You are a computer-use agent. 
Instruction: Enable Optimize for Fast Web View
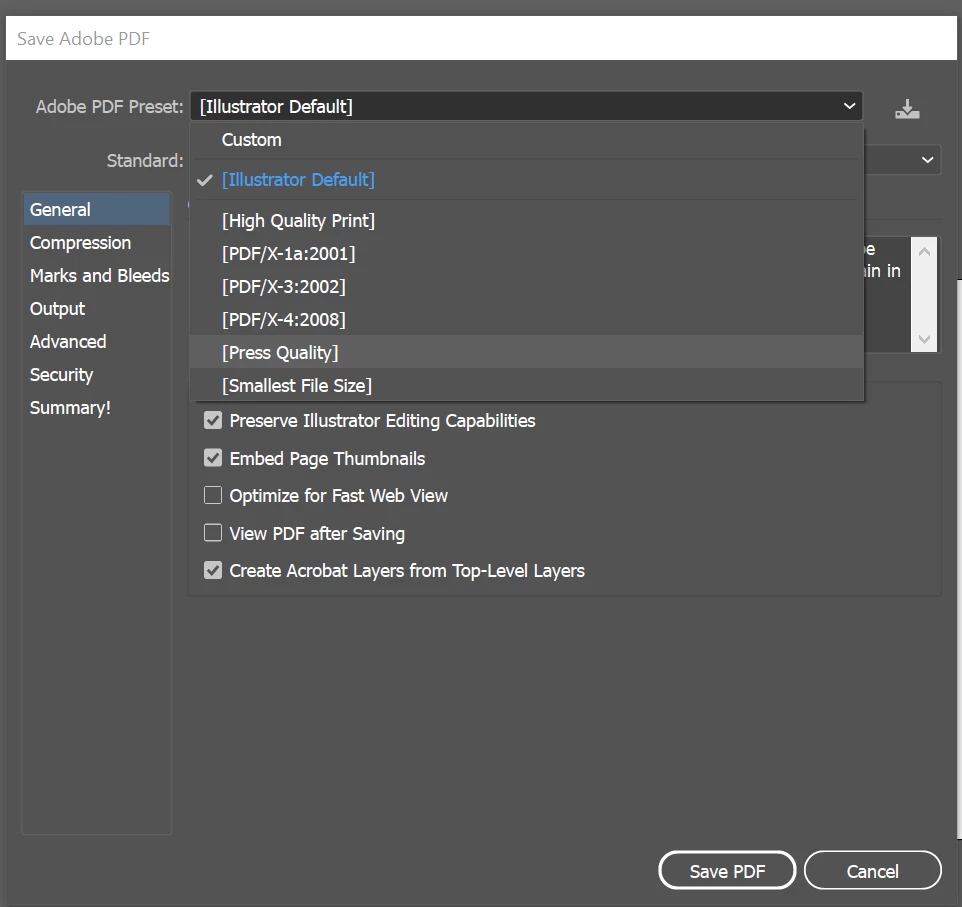point(213,495)
